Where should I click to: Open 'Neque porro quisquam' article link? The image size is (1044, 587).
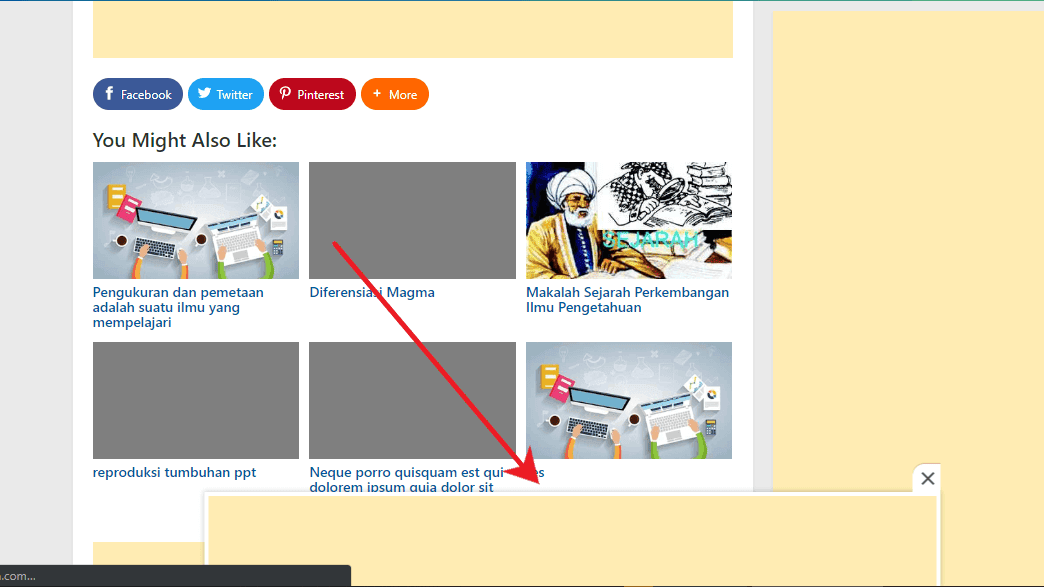[406, 479]
